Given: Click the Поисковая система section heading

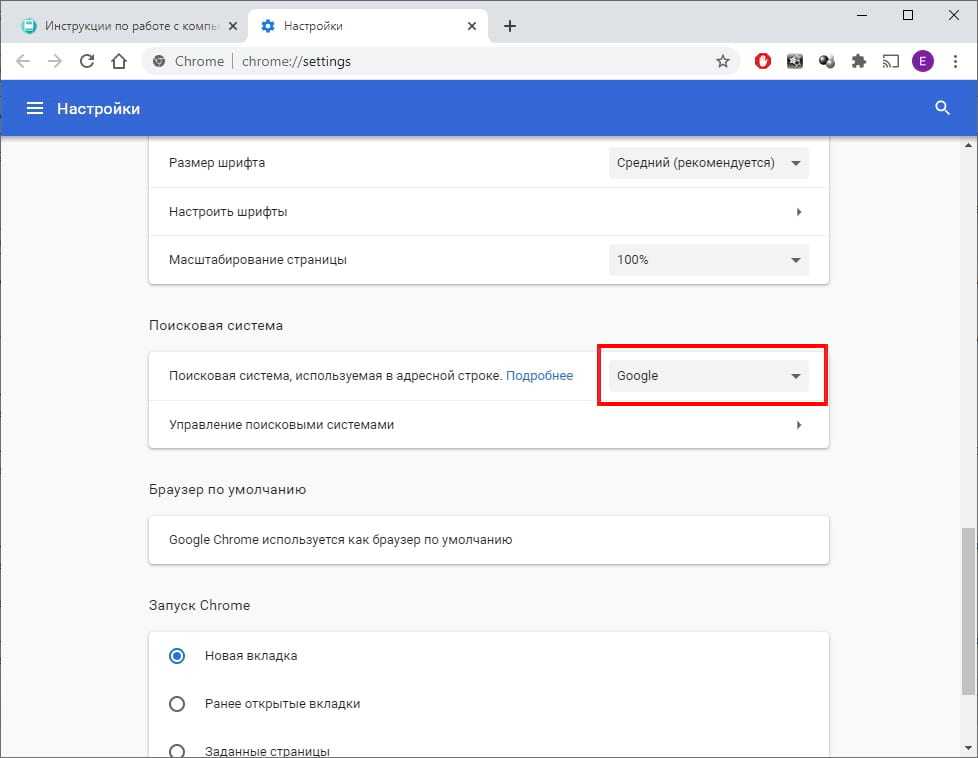Looking at the screenshot, I should point(216,325).
